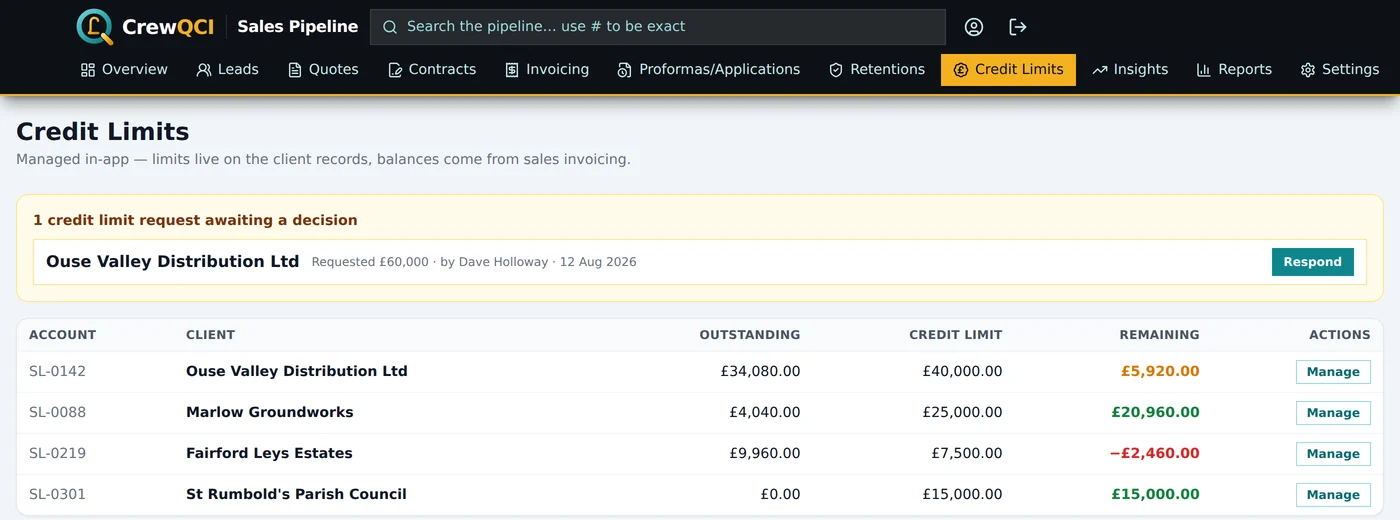Focus the pipeline search field

pos(658,27)
